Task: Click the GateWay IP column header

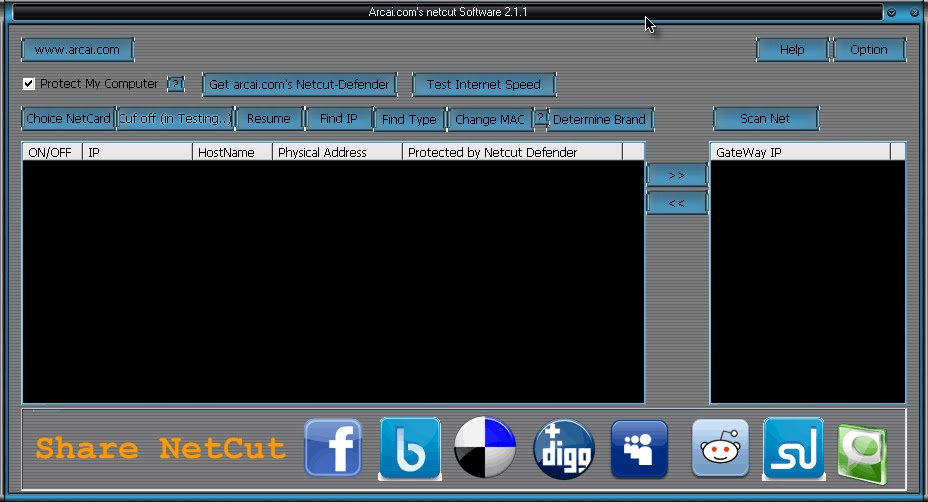Action: 800,152
